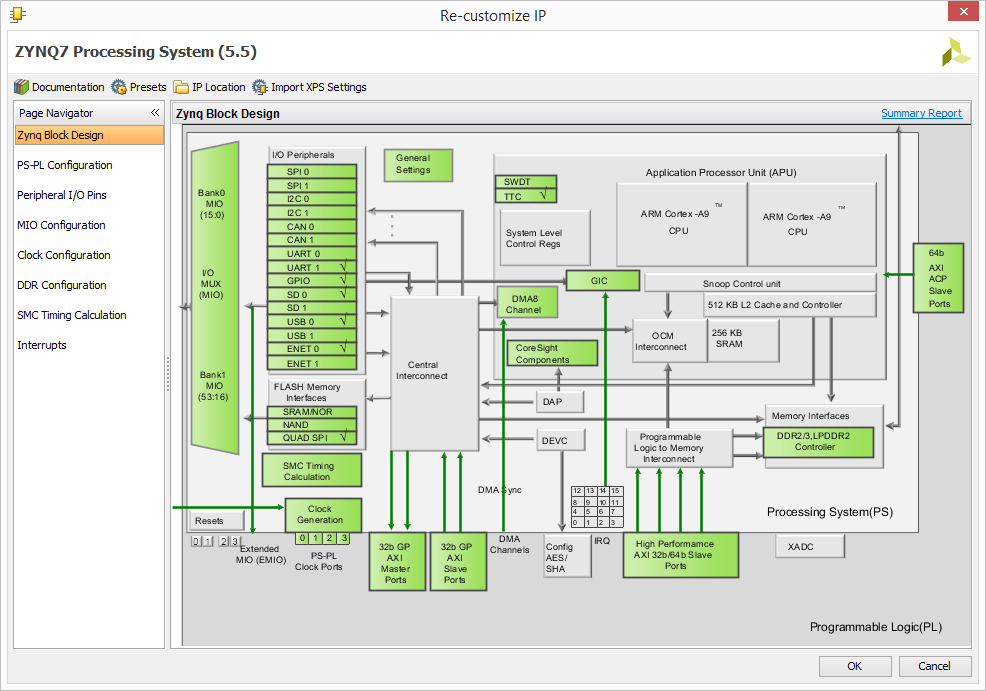Close the Re-customize IP dialog
Viewport: 986px width, 691px height.
click(963, 11)
